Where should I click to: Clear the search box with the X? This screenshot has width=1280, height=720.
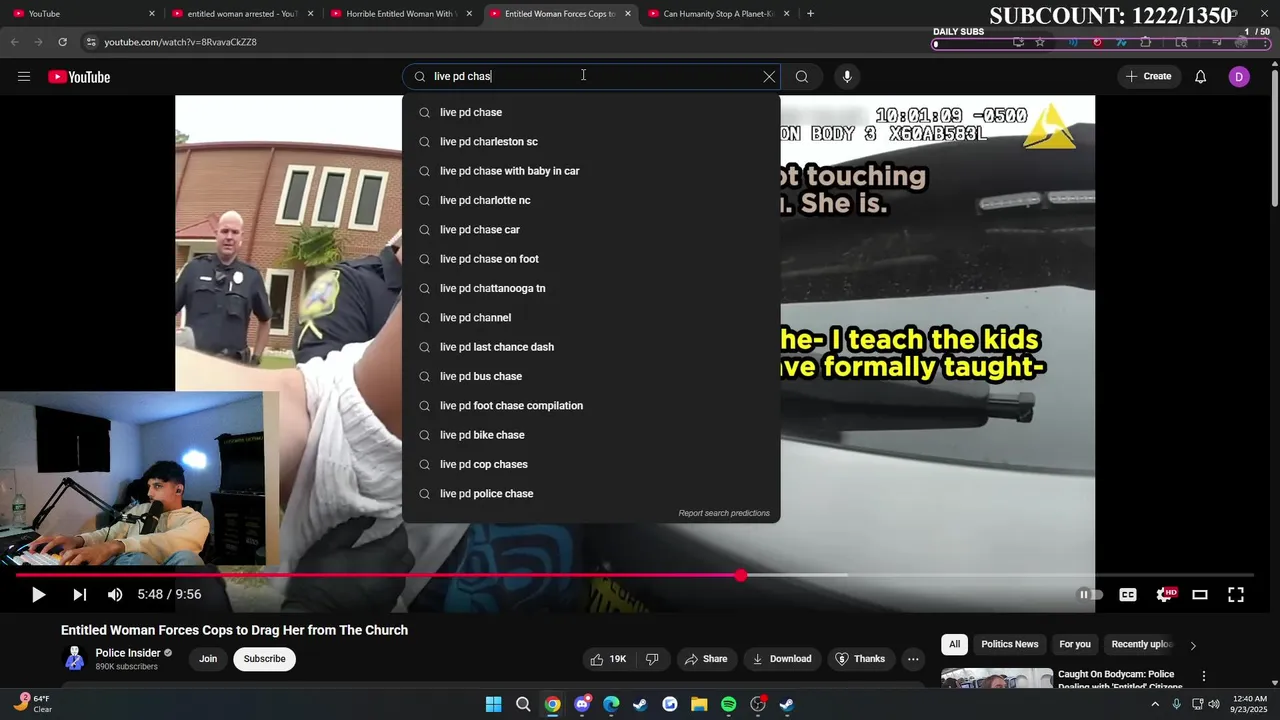(x=769, y=77)
